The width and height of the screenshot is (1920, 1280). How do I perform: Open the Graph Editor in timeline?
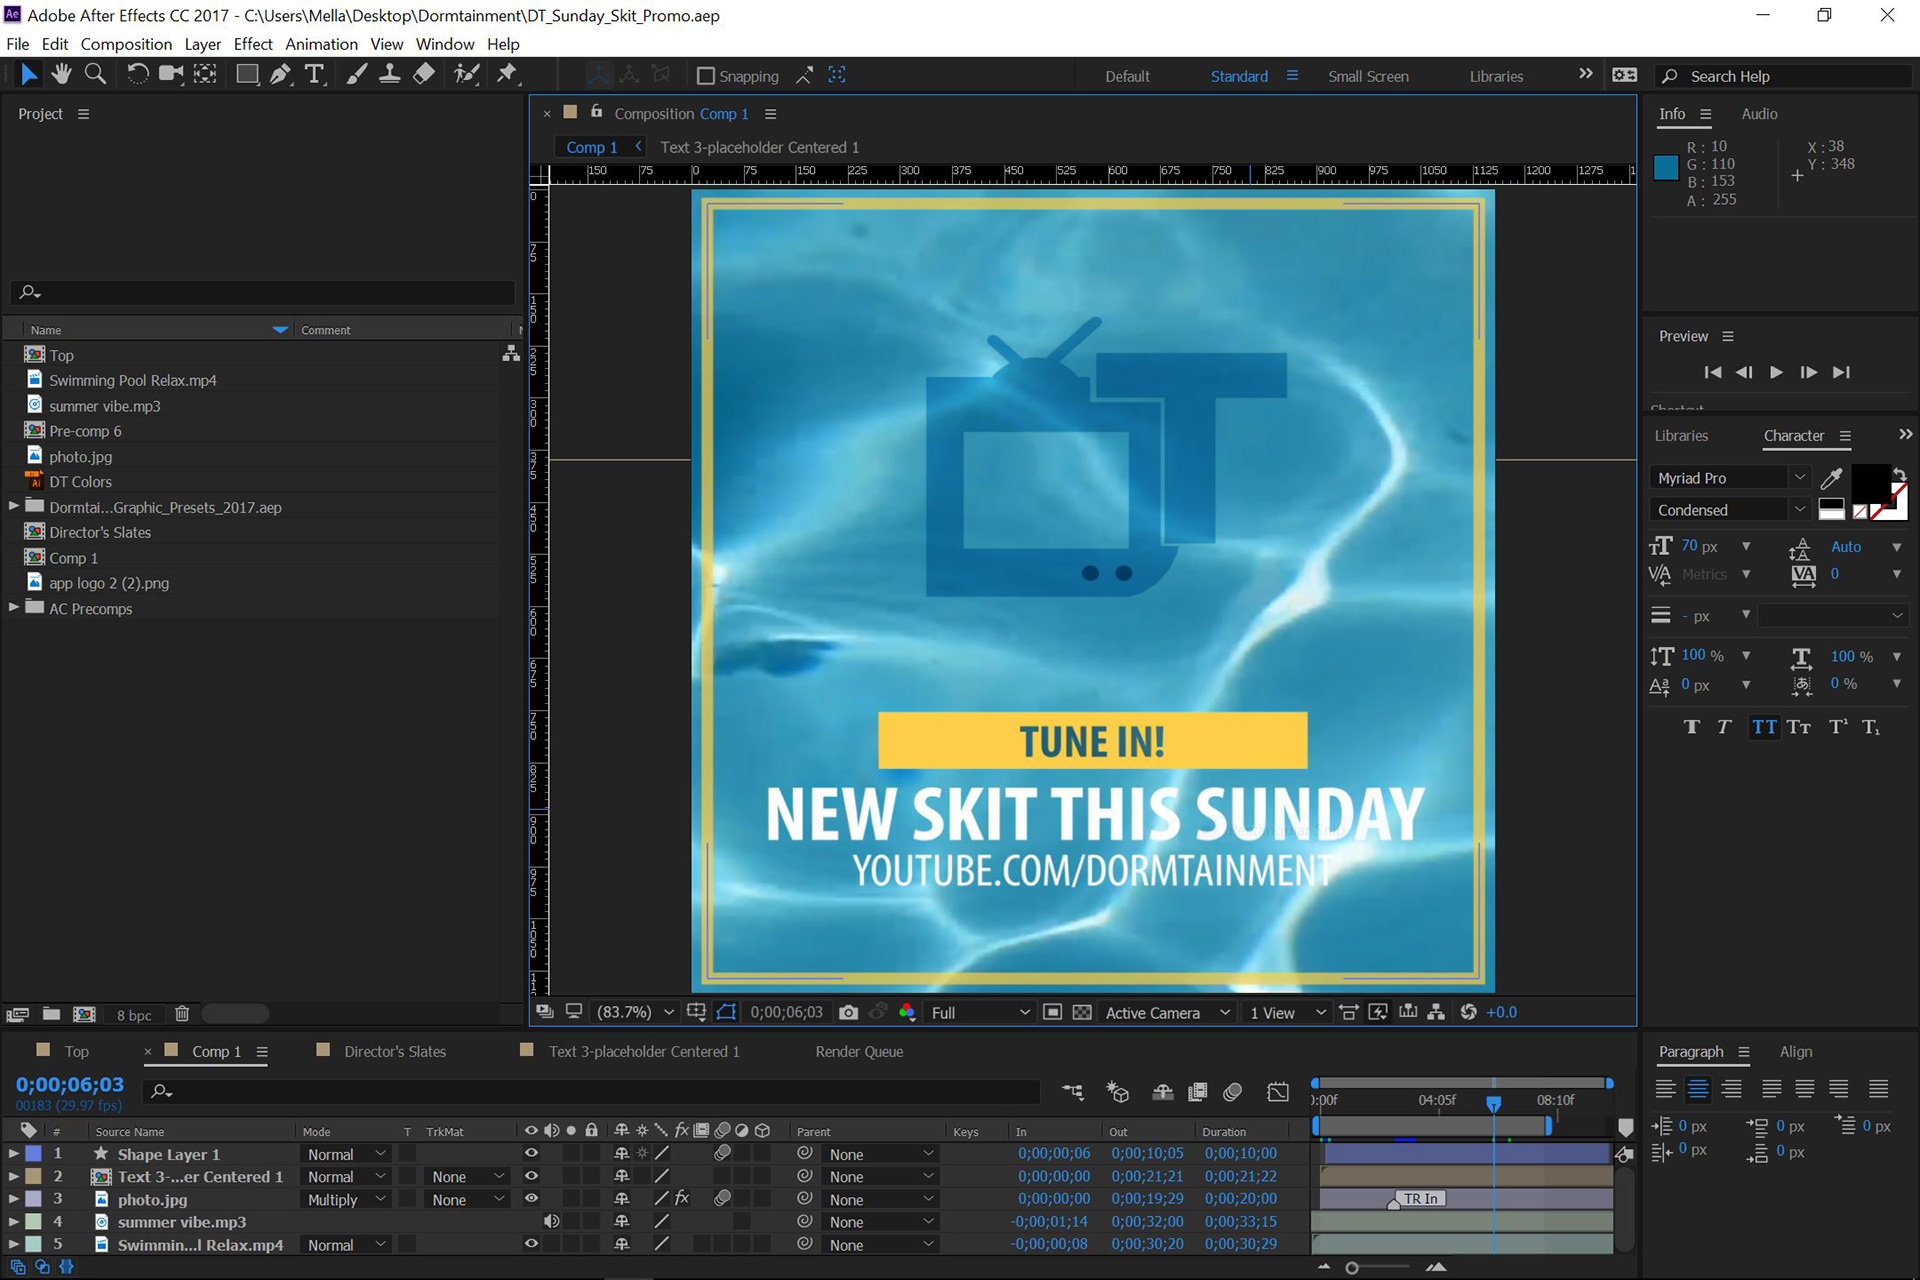[x=1278, y=1092]
